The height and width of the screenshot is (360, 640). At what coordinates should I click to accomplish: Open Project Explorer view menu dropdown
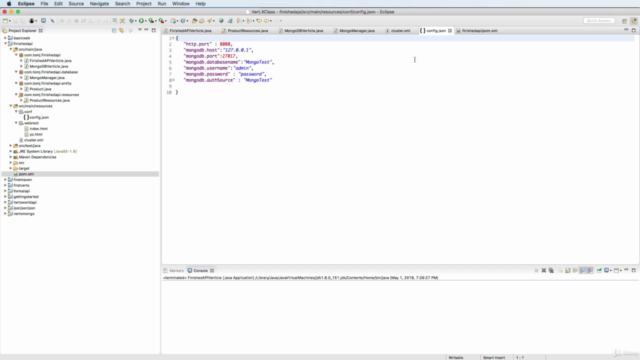click(x=140, y=30)
